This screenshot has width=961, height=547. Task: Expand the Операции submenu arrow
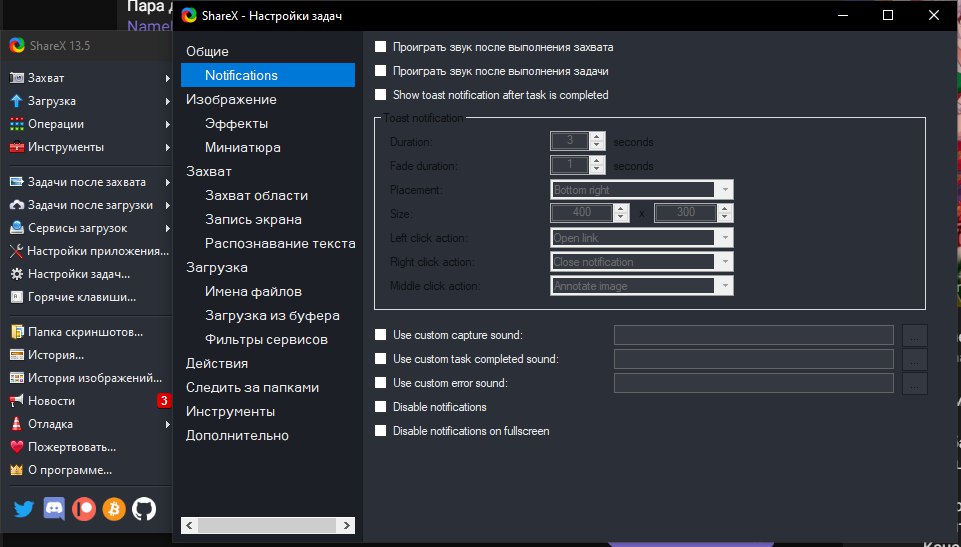(x=167, y=124)
